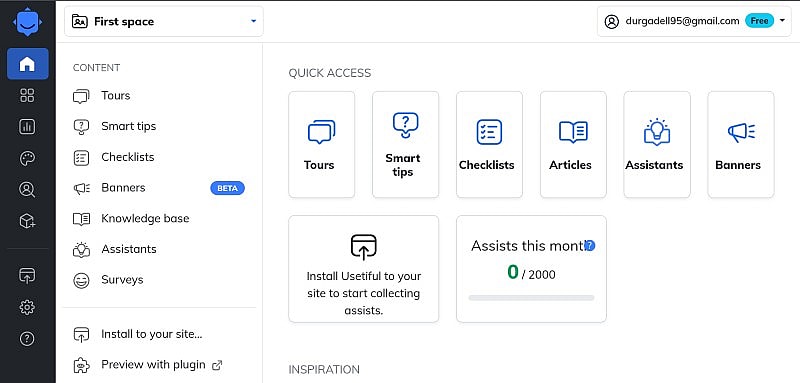Click the install upload icon in the dark sidebar
This screenshot has height=383, width=800.
(27, 275)
